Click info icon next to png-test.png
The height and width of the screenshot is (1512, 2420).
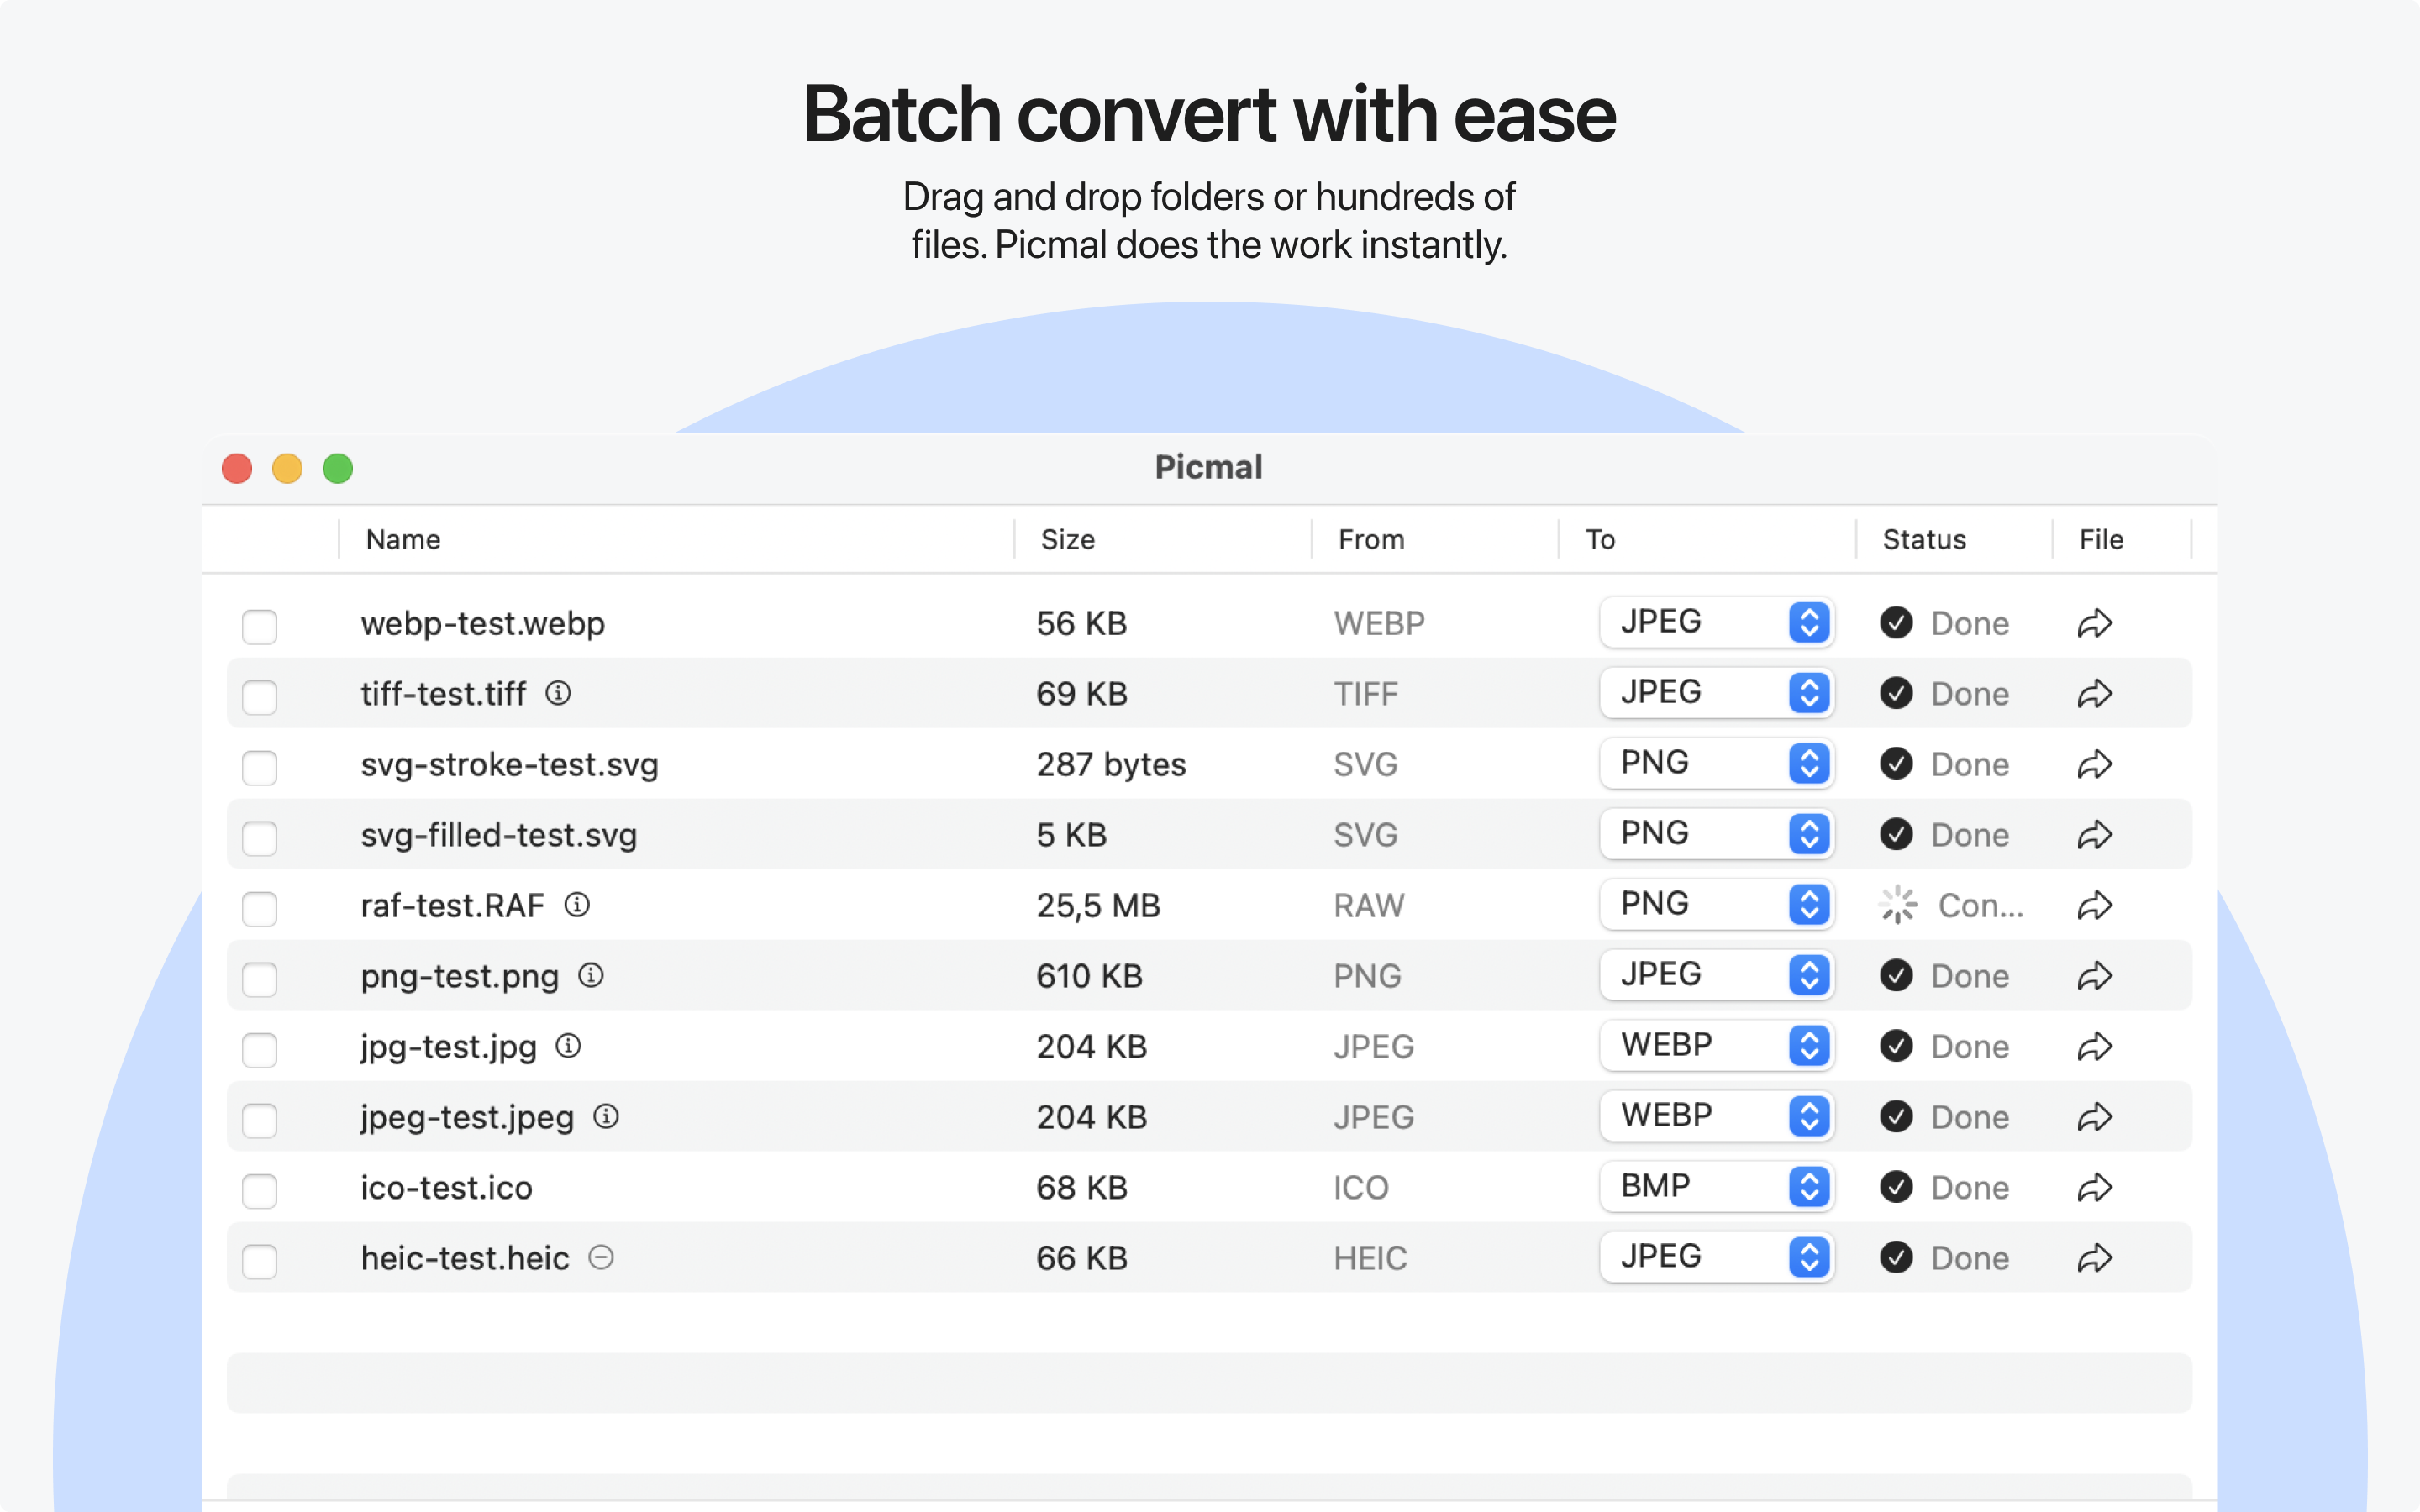point(591,975)
